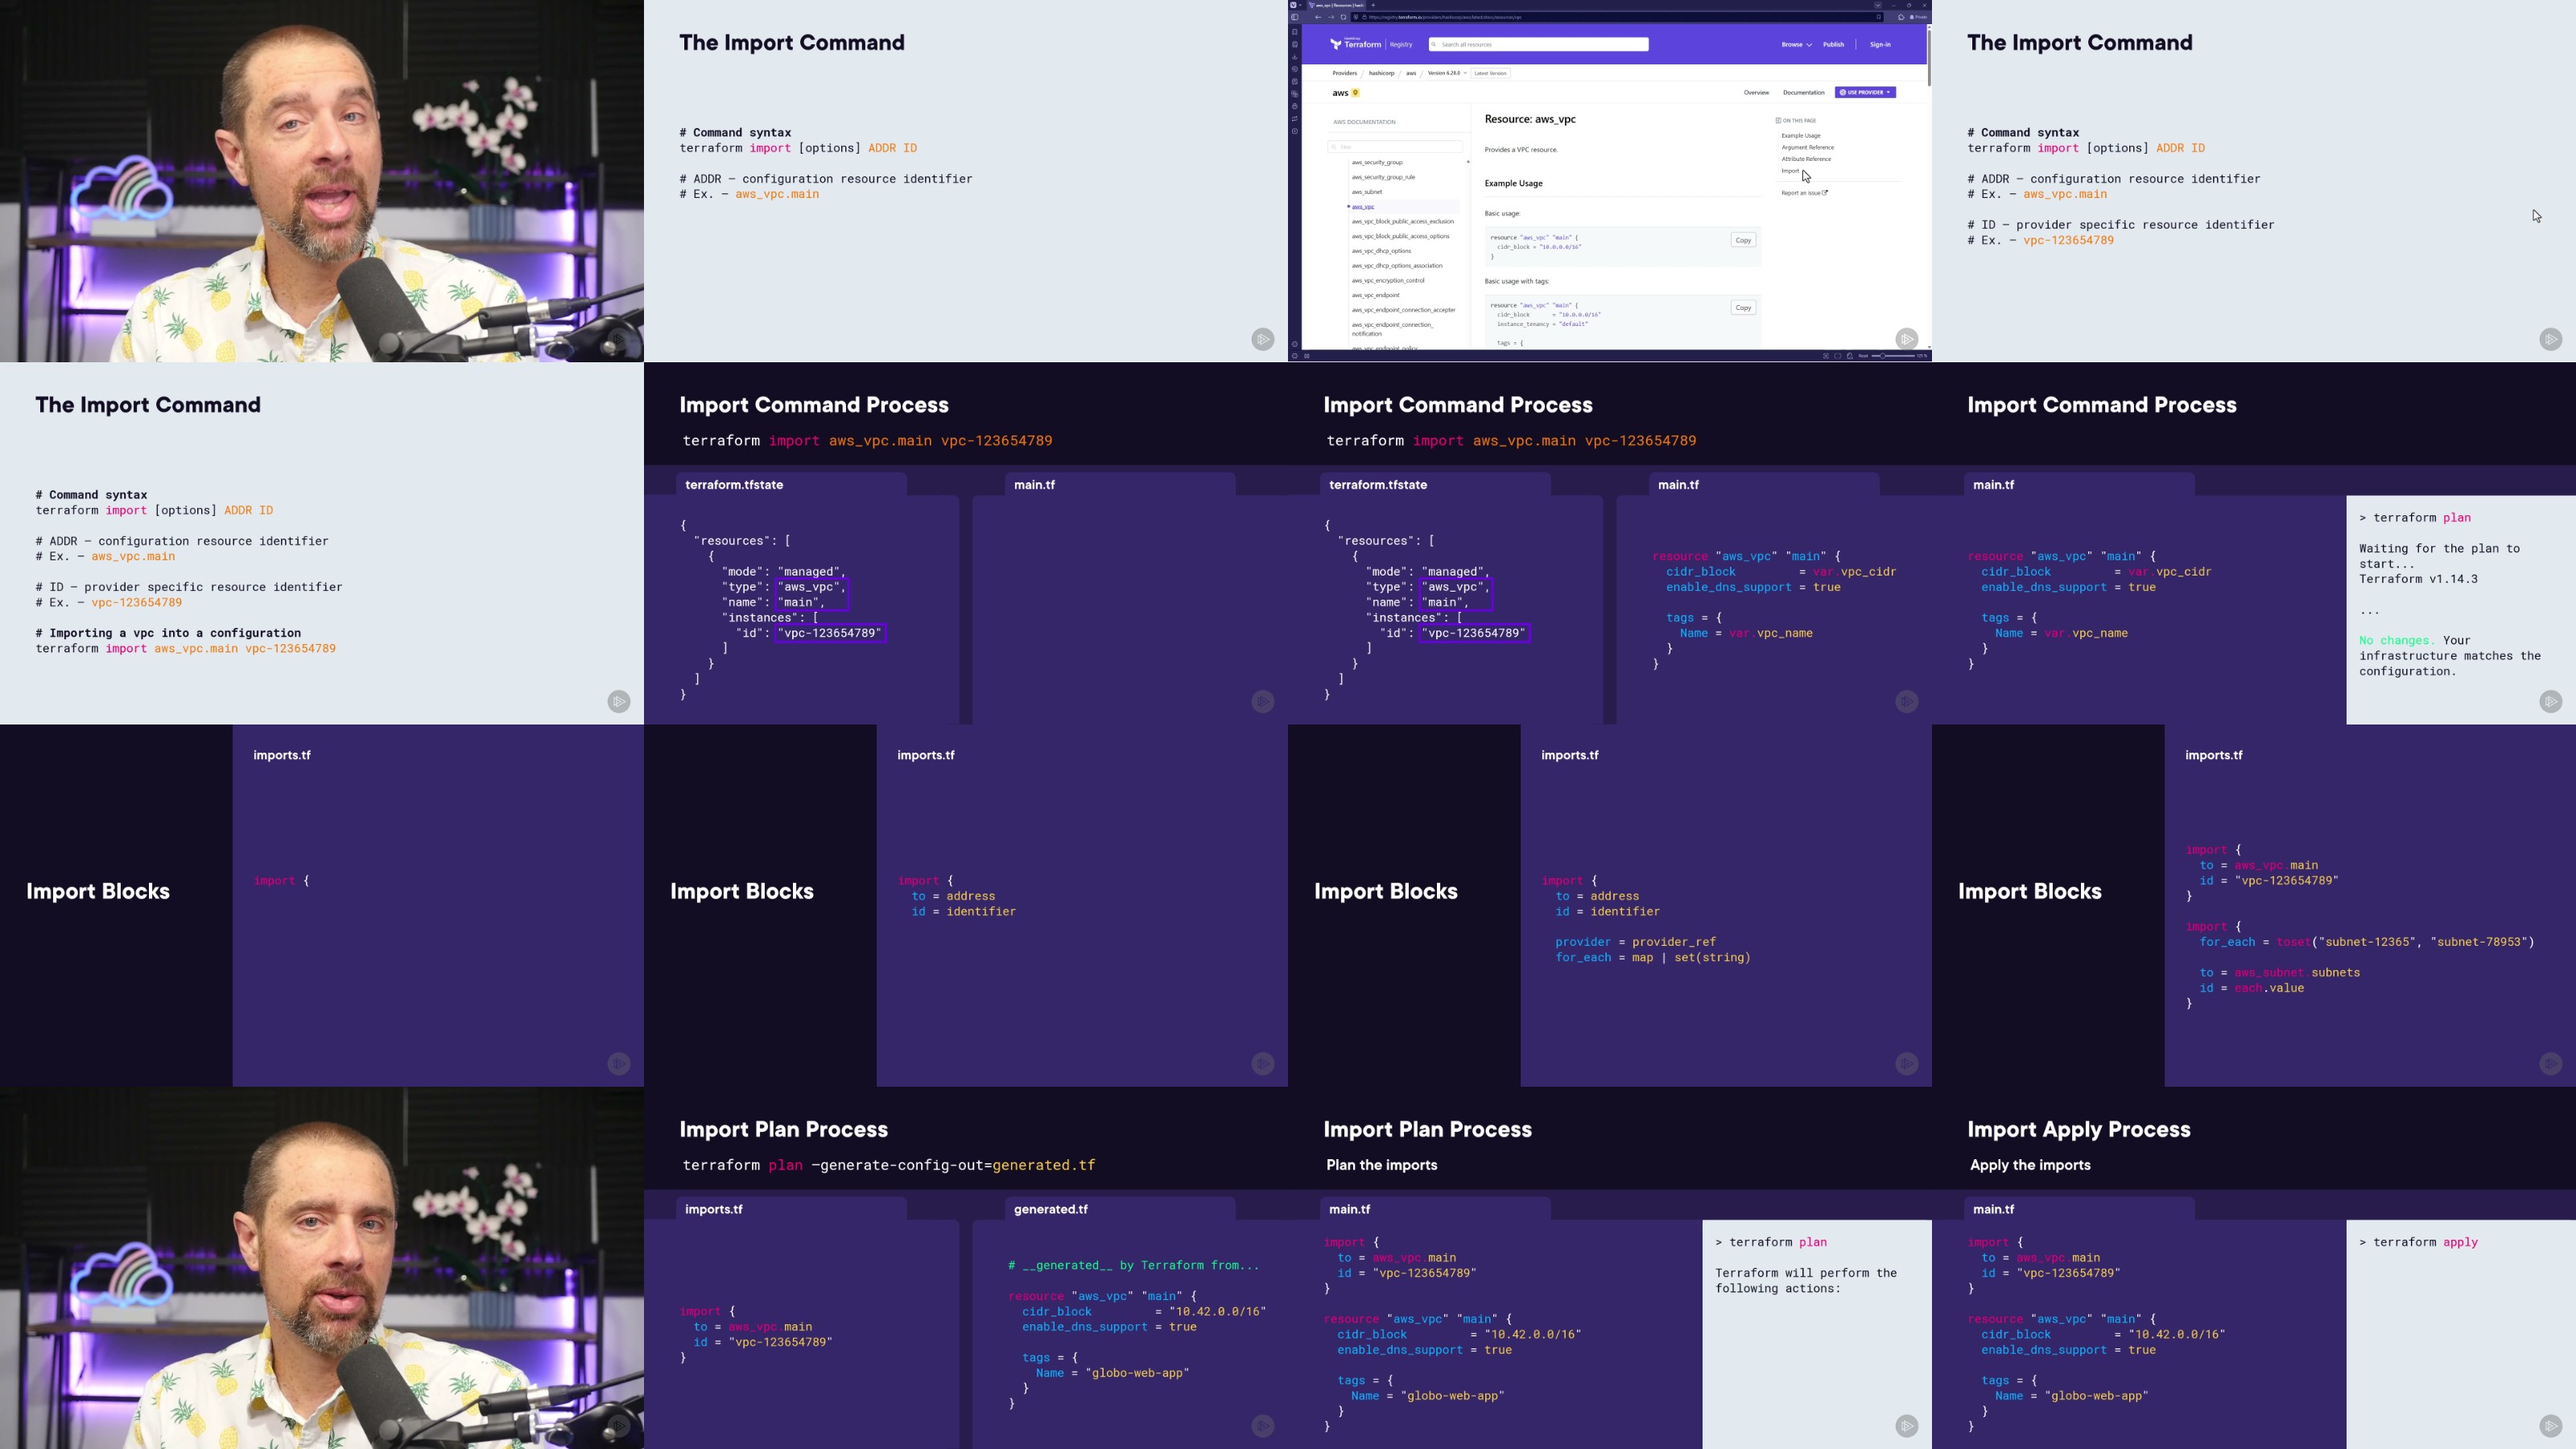The width and height of the screenshot is (2576, 1449).
Task: Select aws_vpc in docs sidebar
Action: (1363, 207)
